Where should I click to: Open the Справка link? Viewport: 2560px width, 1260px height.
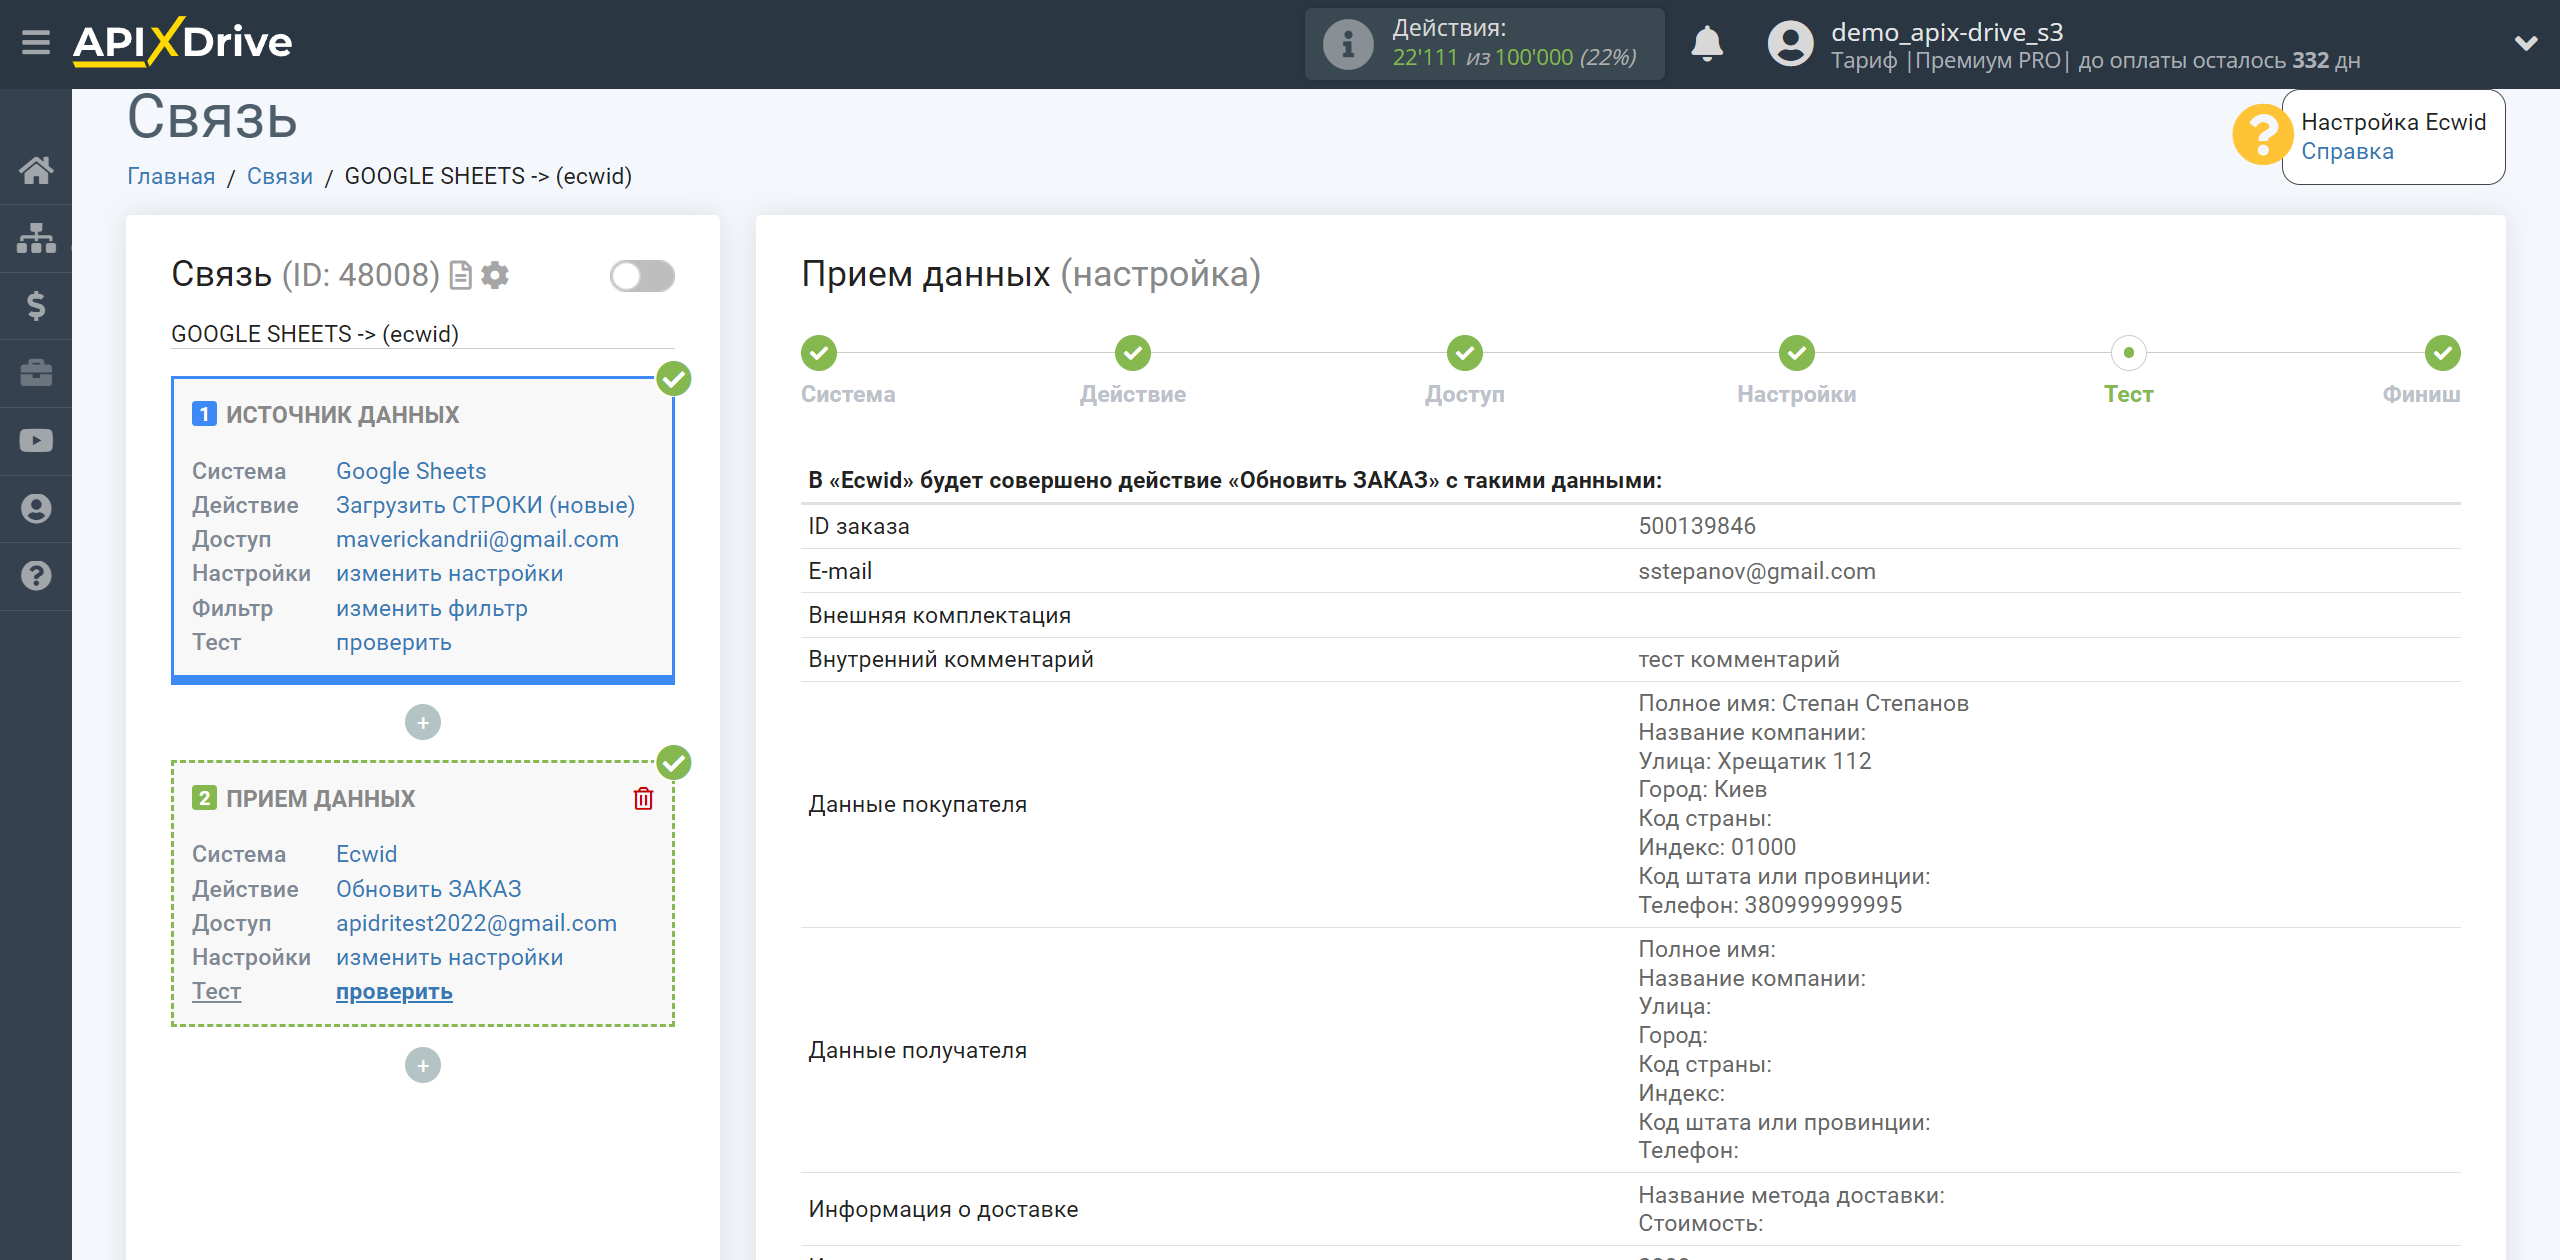coord(2347,151)
